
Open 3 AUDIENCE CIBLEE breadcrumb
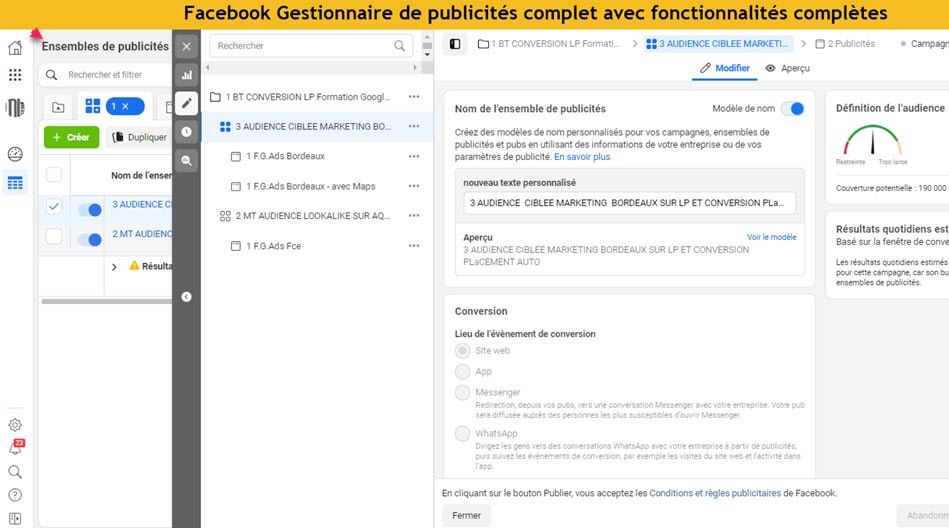tap(718, 44)
